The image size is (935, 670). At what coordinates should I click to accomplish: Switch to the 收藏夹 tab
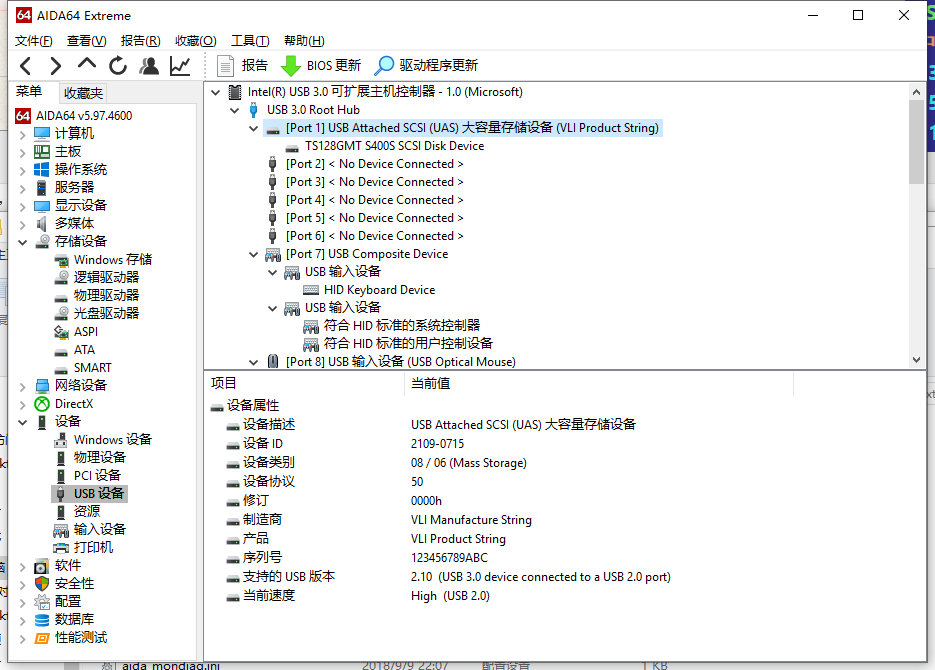83,93
